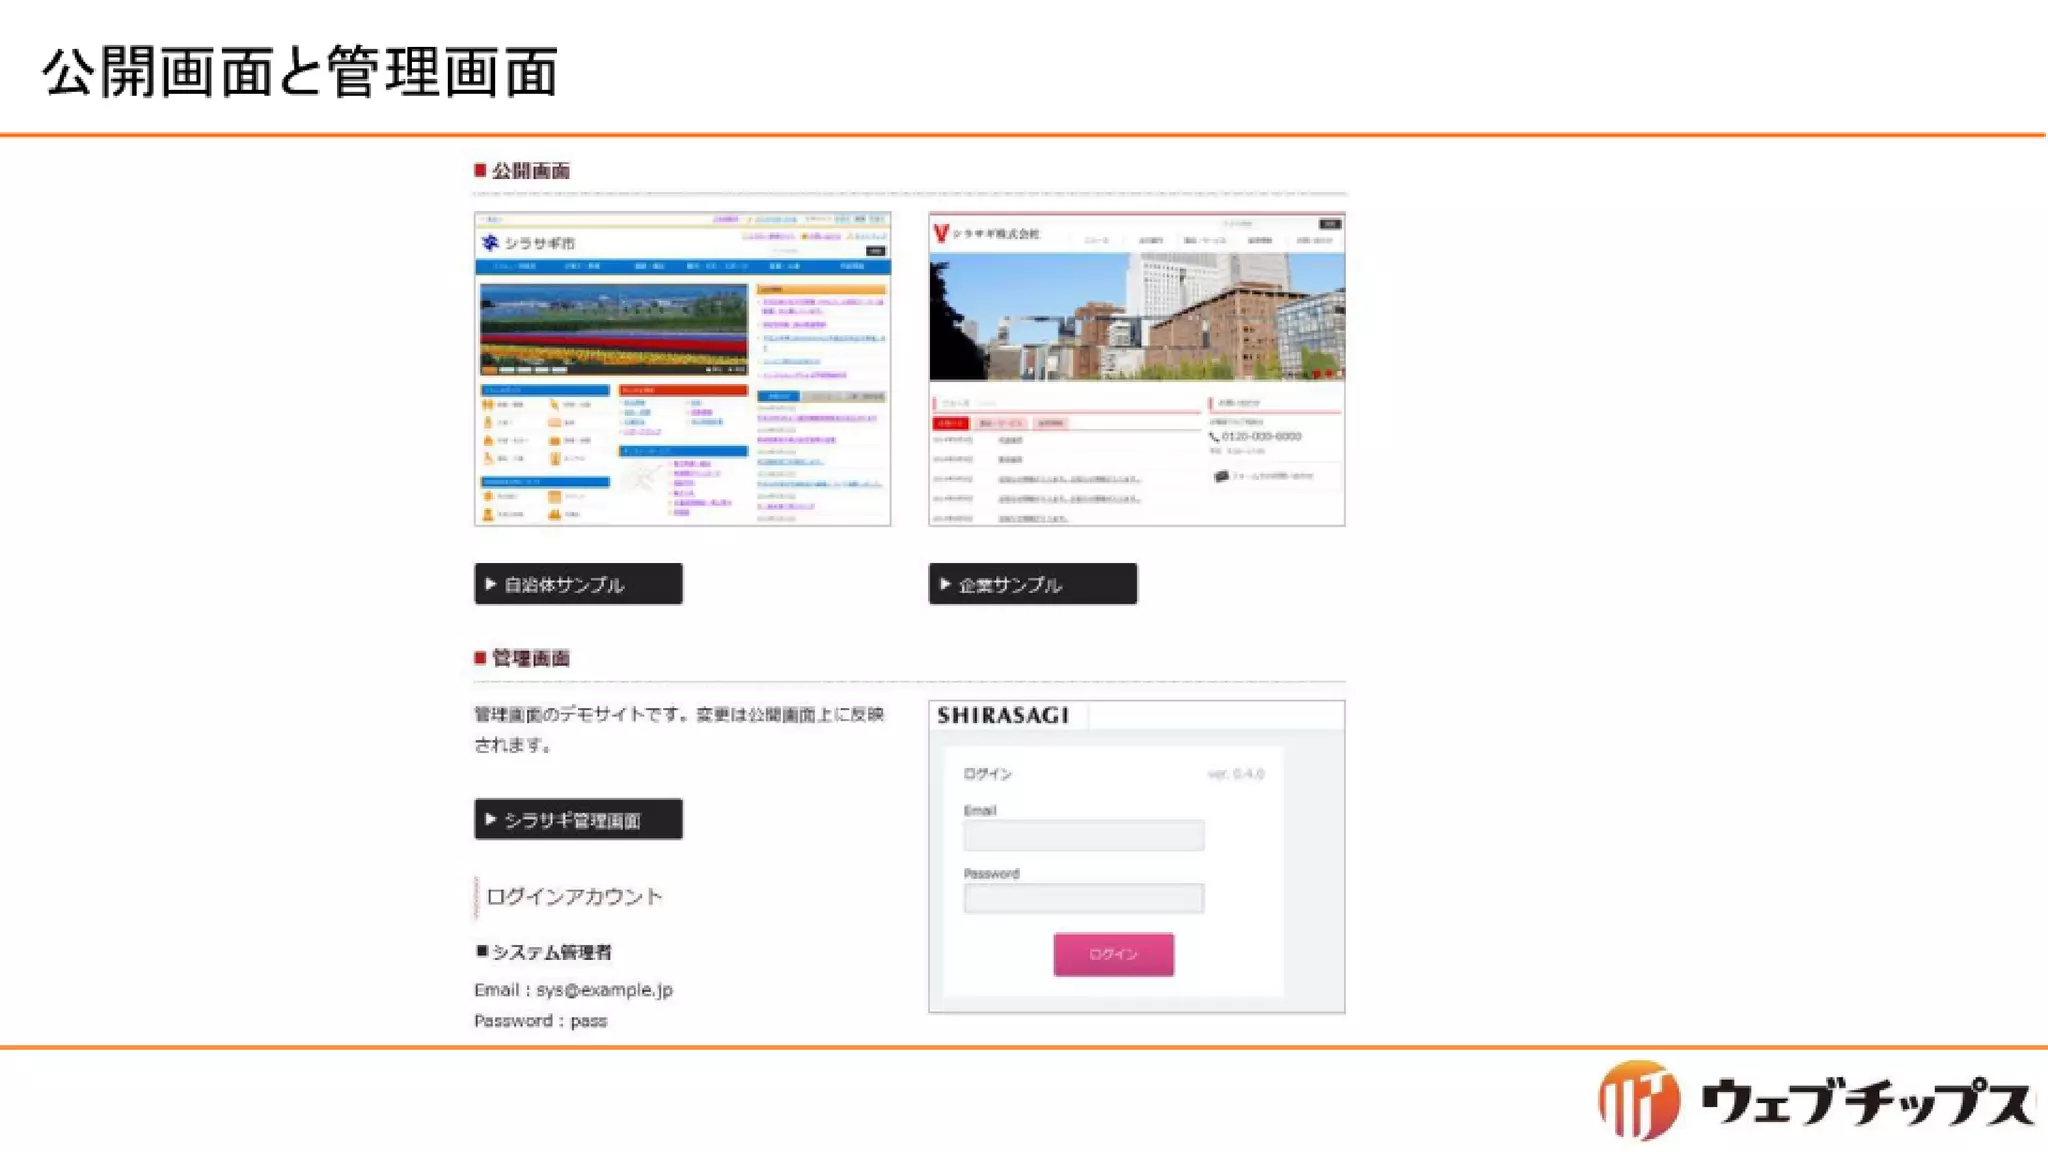Click the arrow icon on 企業サンプル button
Screen dimensions: 2048x1152
(945, 584)
